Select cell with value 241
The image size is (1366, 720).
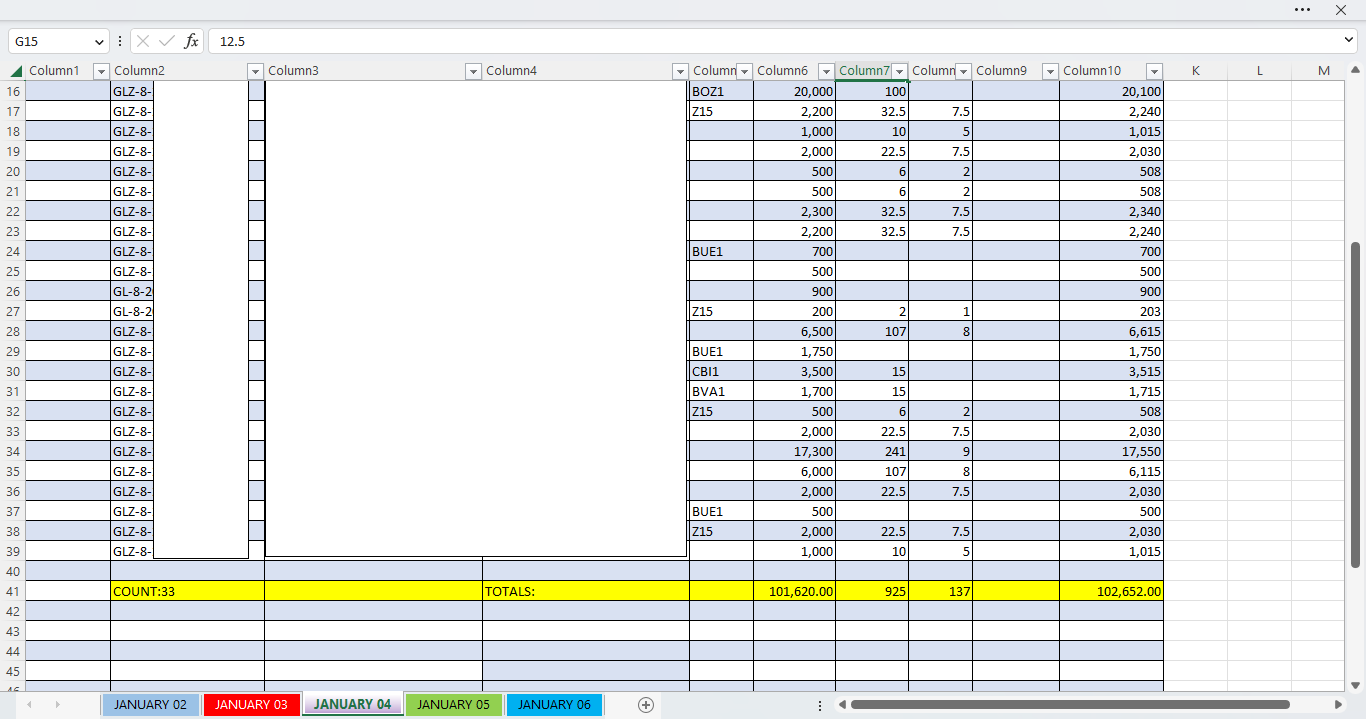click(872, 451)
